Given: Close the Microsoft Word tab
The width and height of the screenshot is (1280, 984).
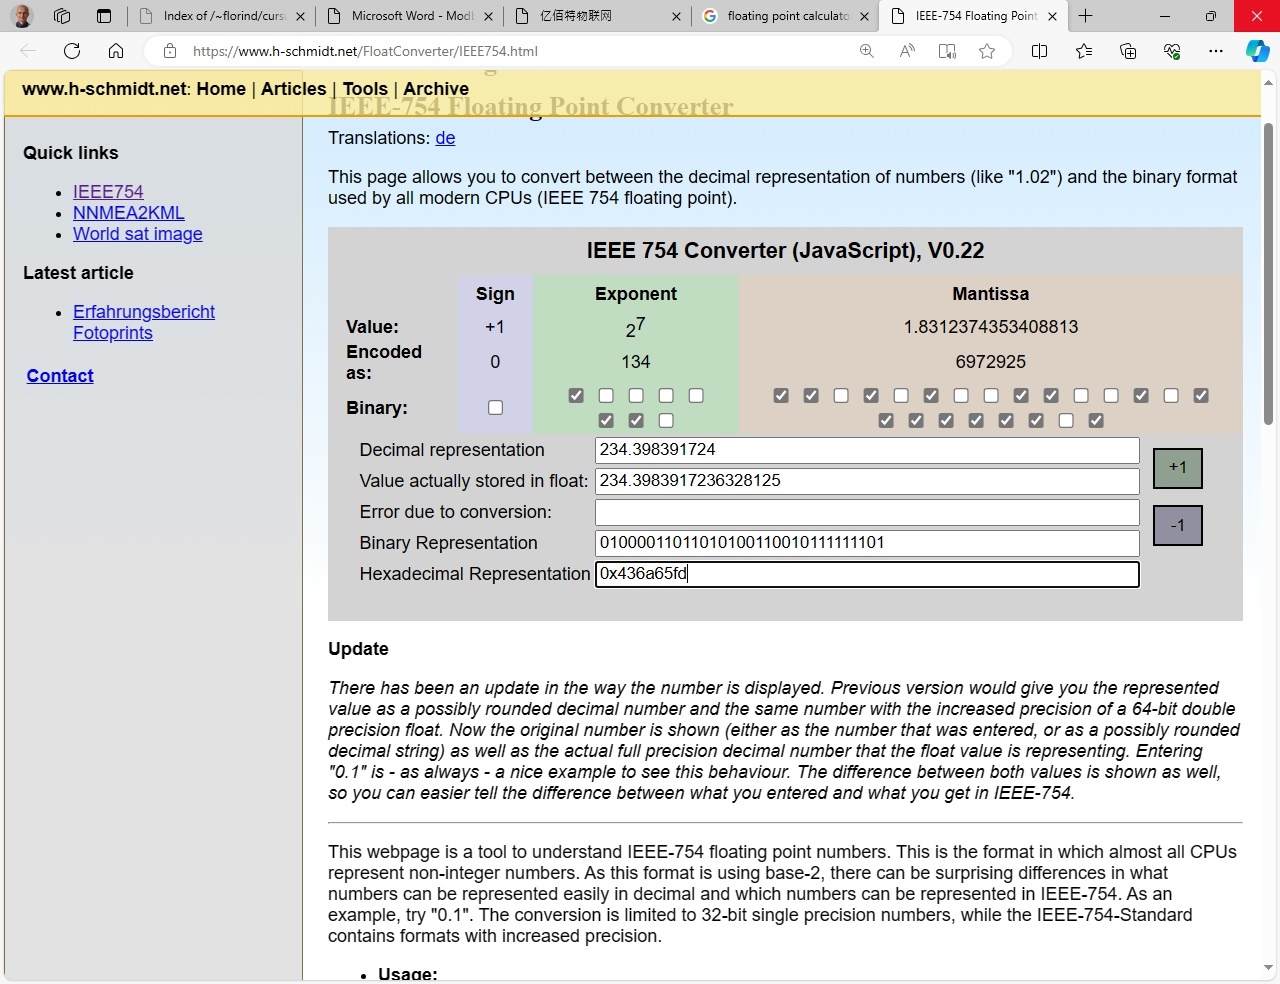Looking at the screenshot, I should click(x=488, y=16).
